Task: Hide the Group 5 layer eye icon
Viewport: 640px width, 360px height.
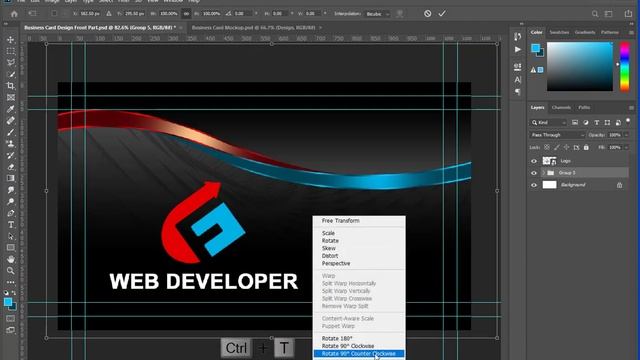Action: [x=534, y=173]
